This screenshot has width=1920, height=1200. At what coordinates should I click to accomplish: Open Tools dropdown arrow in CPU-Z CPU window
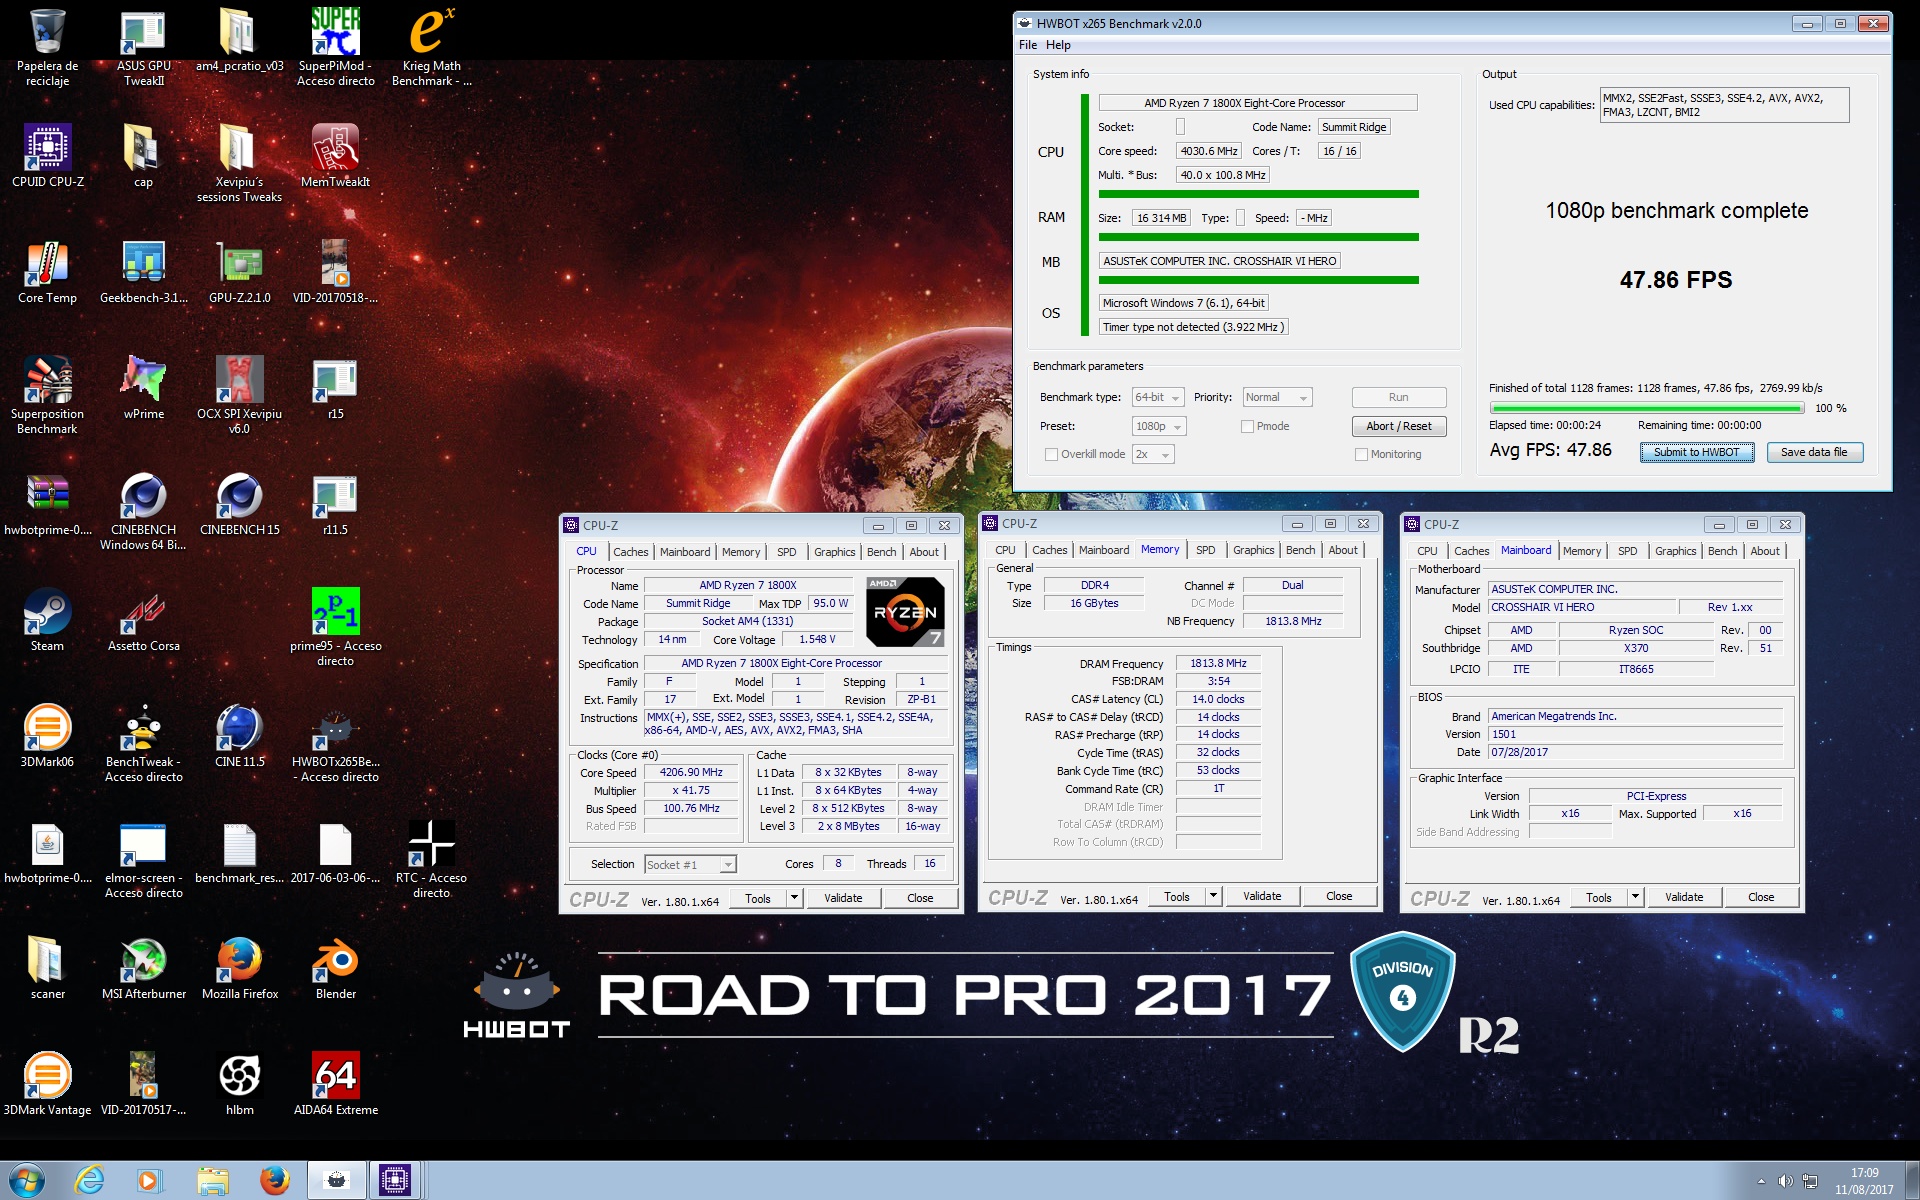(x=795, y=898)
